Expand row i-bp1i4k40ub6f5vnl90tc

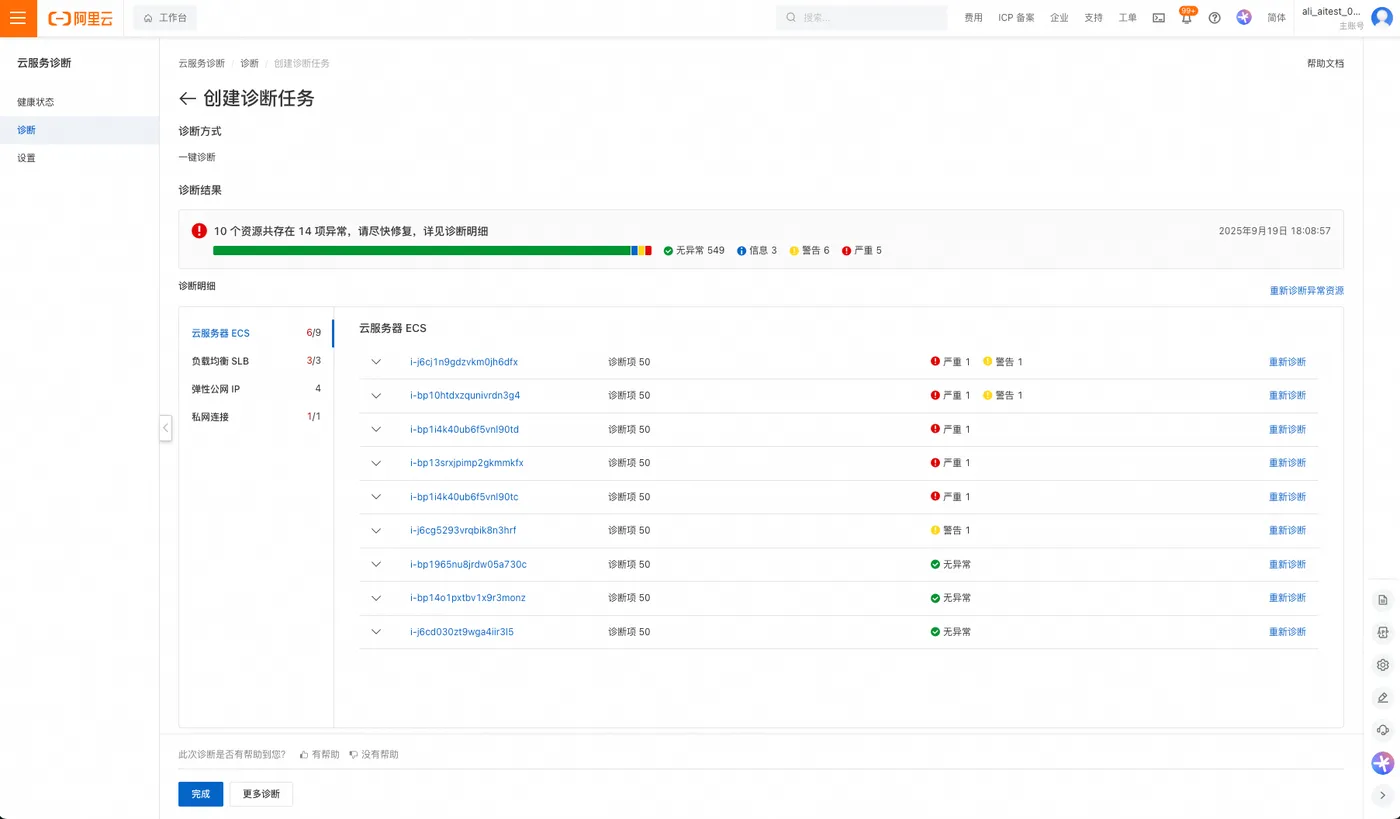click(376, 497)
